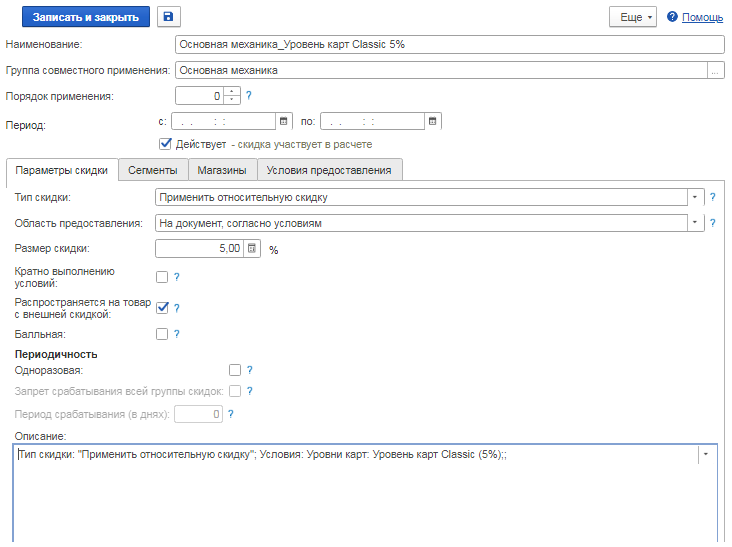
Task: Open calendar for period end date
Action: click(432, 121)
